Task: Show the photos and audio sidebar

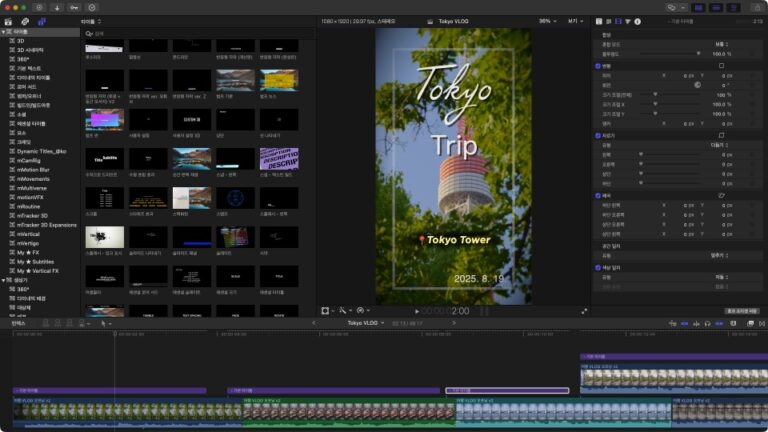Action: (x=24, y=20)
